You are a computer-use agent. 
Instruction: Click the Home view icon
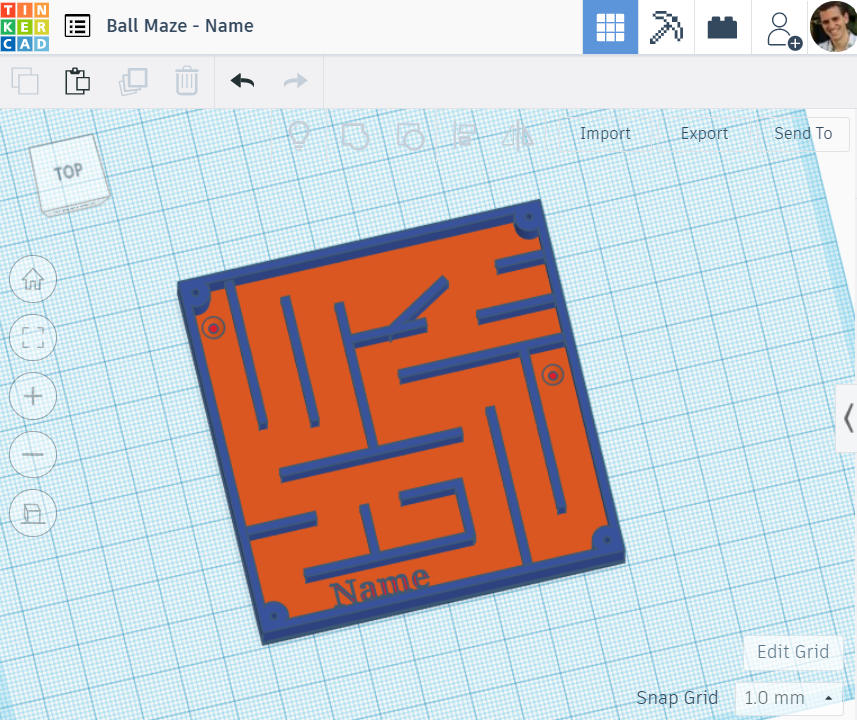click(32, 279)
